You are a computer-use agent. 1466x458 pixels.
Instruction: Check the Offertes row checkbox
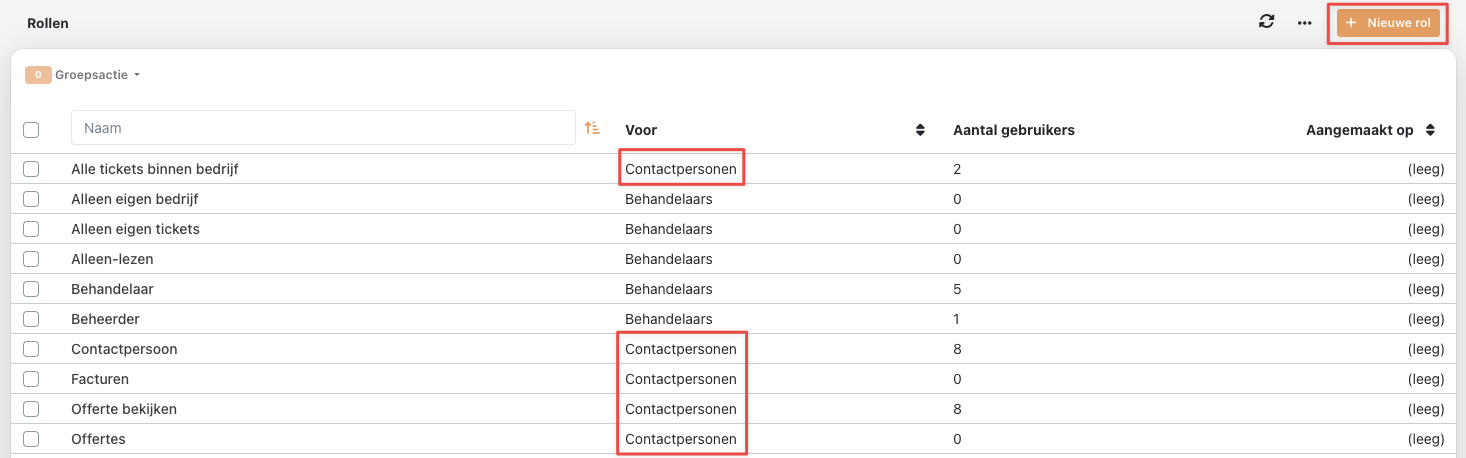click(x=31, y=439)
